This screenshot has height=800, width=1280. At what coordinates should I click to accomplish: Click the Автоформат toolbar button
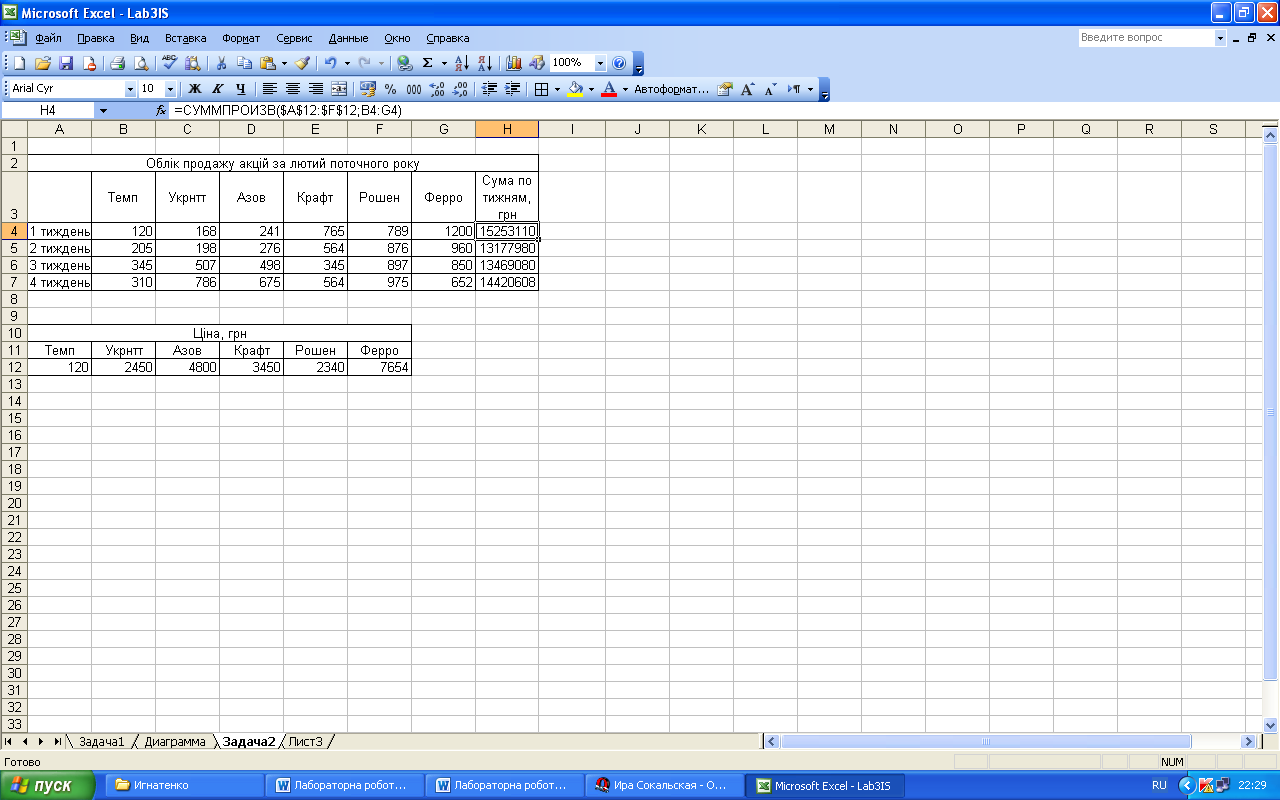(671, 89)
